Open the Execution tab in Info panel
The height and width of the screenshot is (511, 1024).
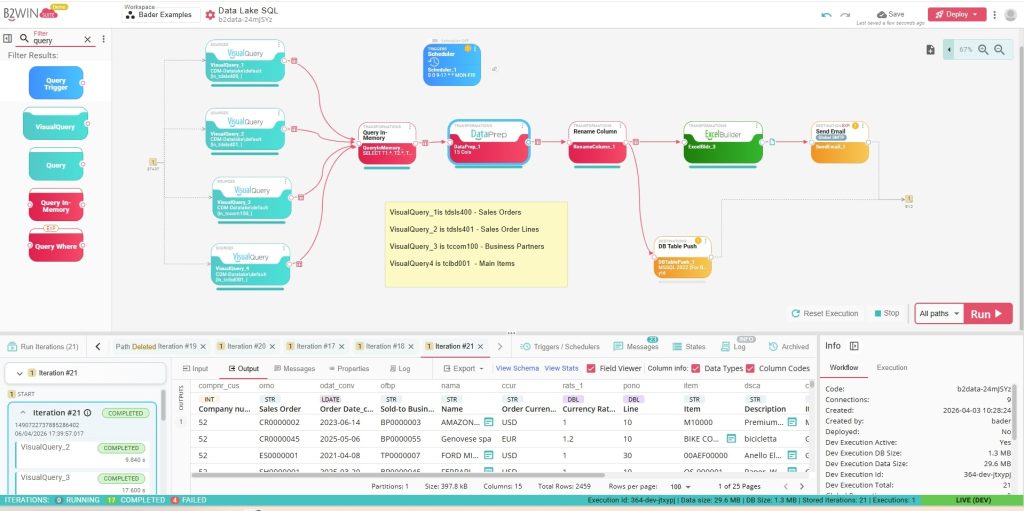892,368
